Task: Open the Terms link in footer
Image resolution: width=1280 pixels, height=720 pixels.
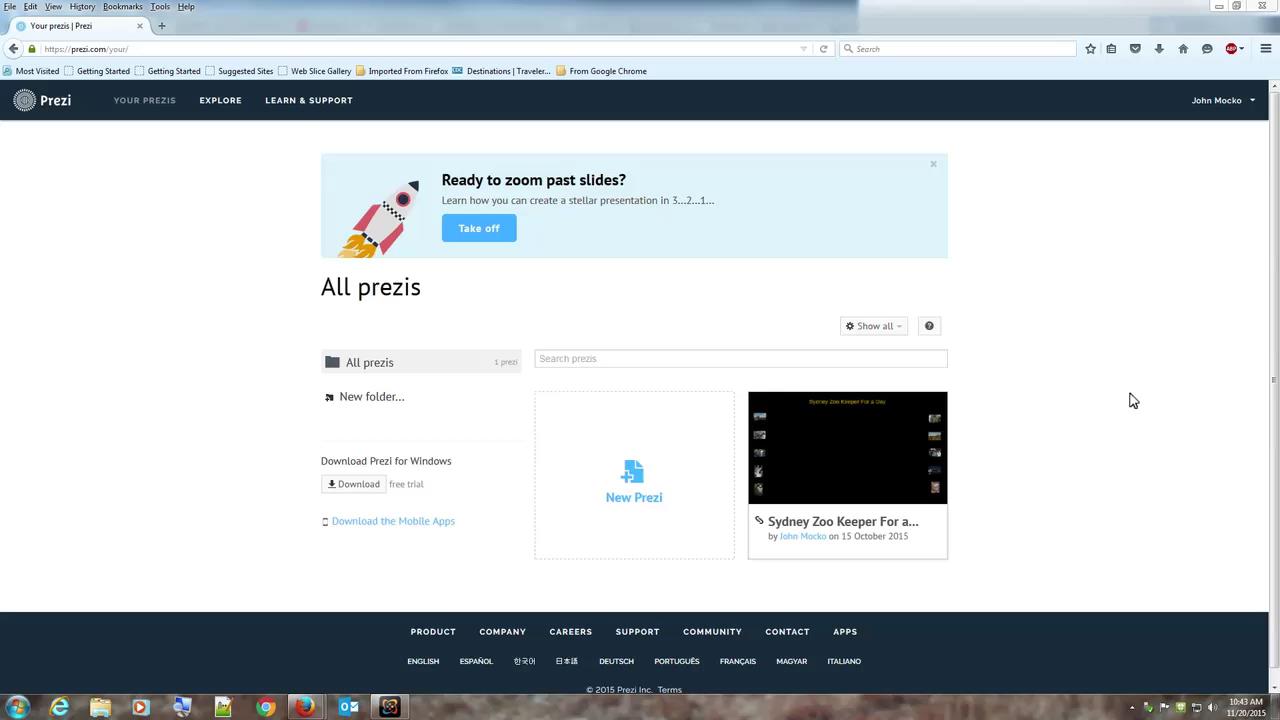Action: pos(669,690)
